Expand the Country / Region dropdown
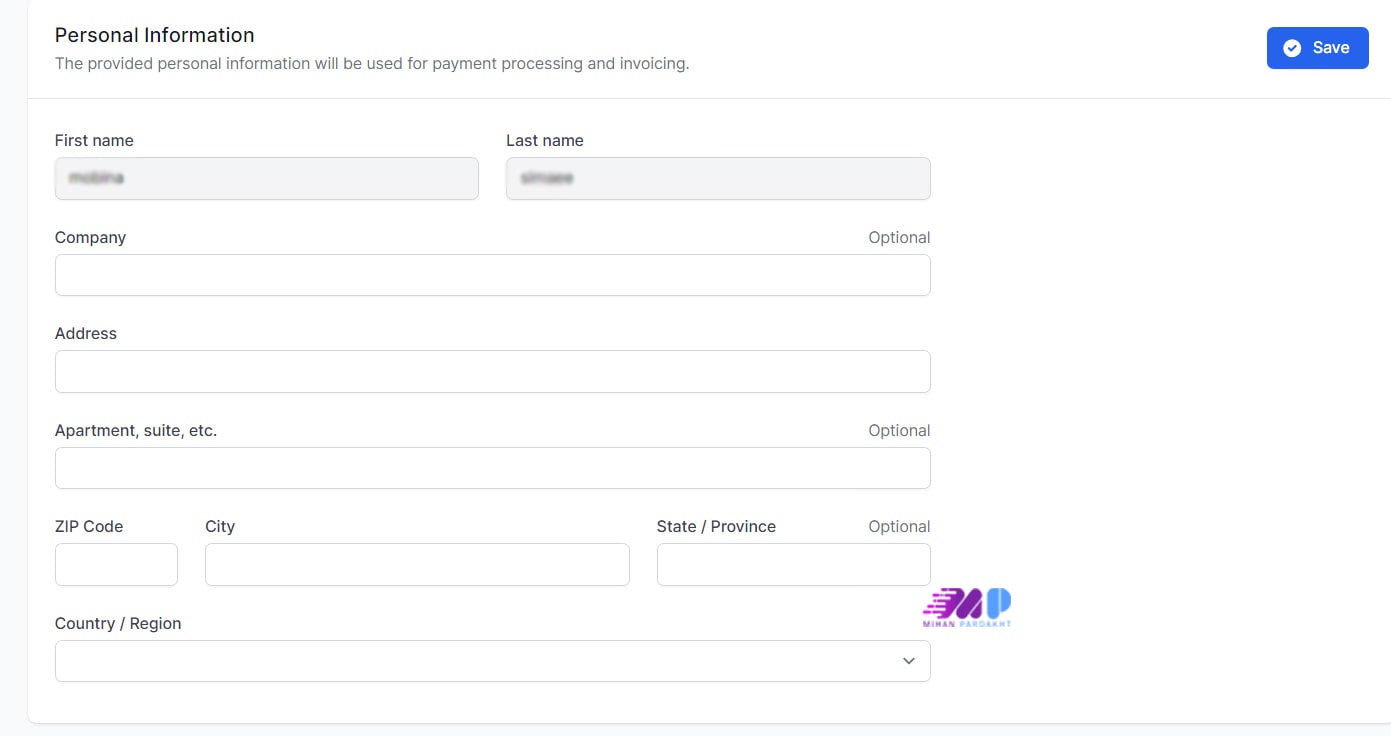 click(x=492, y=661)
